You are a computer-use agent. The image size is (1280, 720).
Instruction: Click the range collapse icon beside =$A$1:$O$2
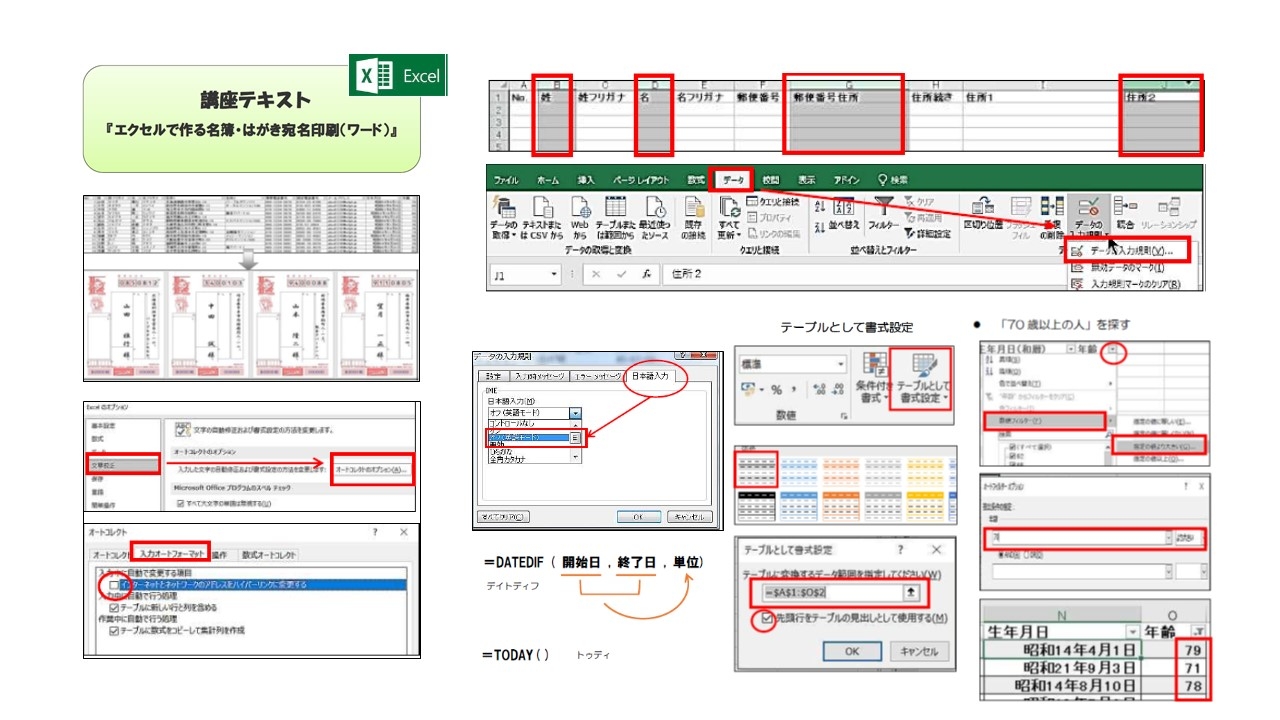point(911,592)
